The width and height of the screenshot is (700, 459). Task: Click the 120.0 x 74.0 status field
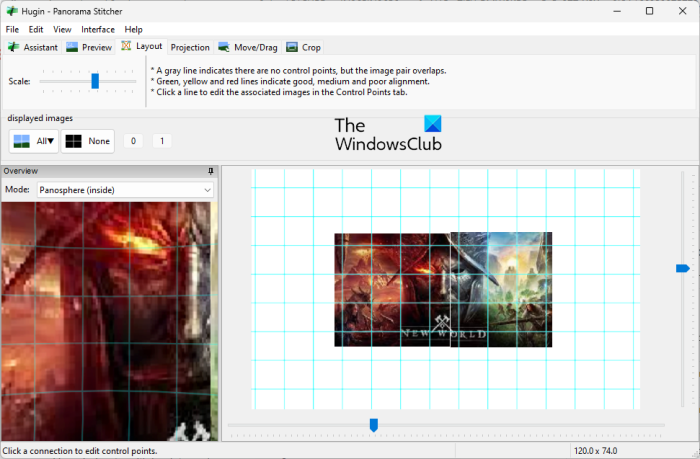click(596, 451)
